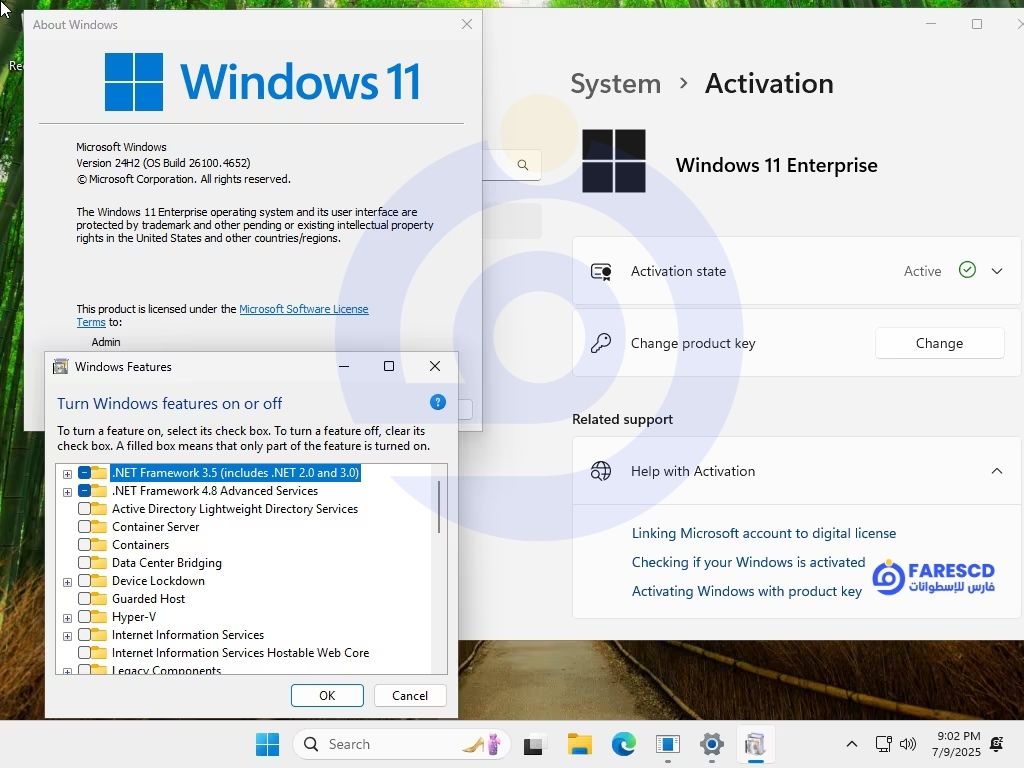The image size is (1024, 768).
Task: Enable Active Directory Lightweight Directory Services
Action: pyautogui.click(x=84, y=509)
